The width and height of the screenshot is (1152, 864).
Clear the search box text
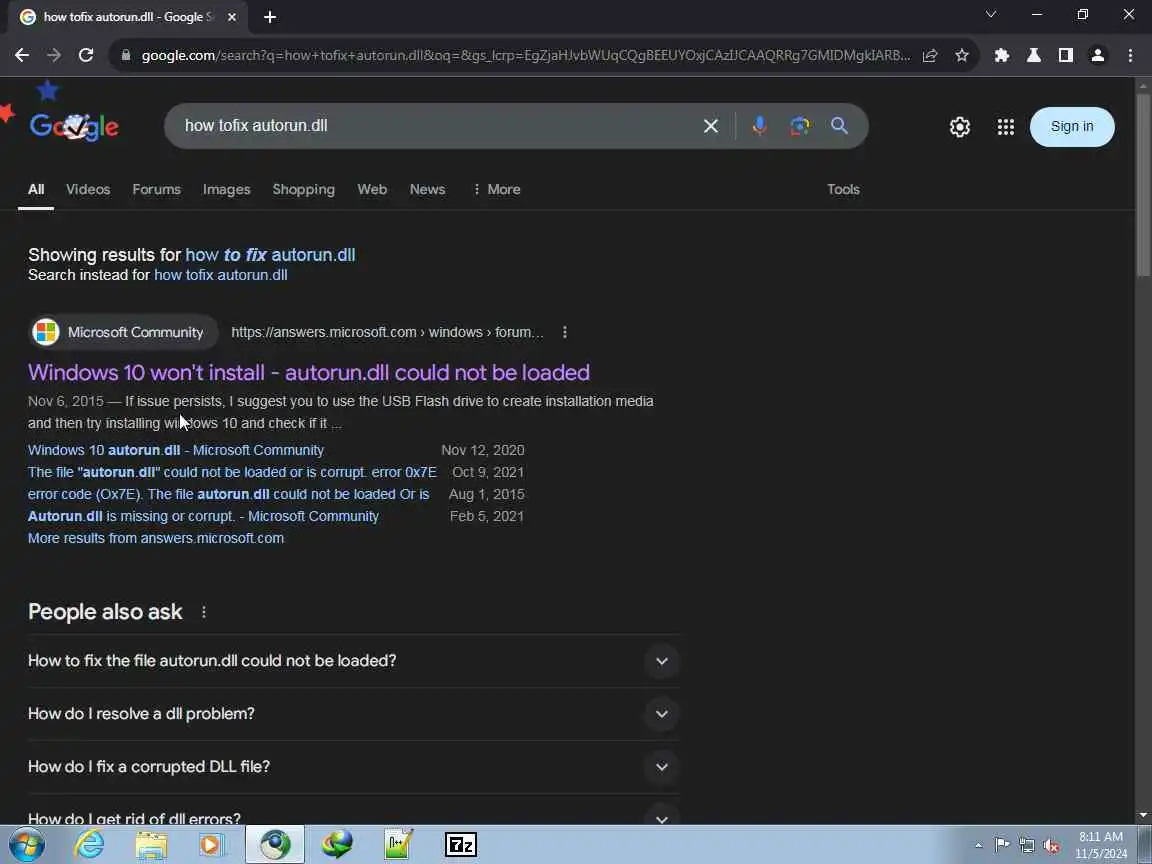point(710,126)
